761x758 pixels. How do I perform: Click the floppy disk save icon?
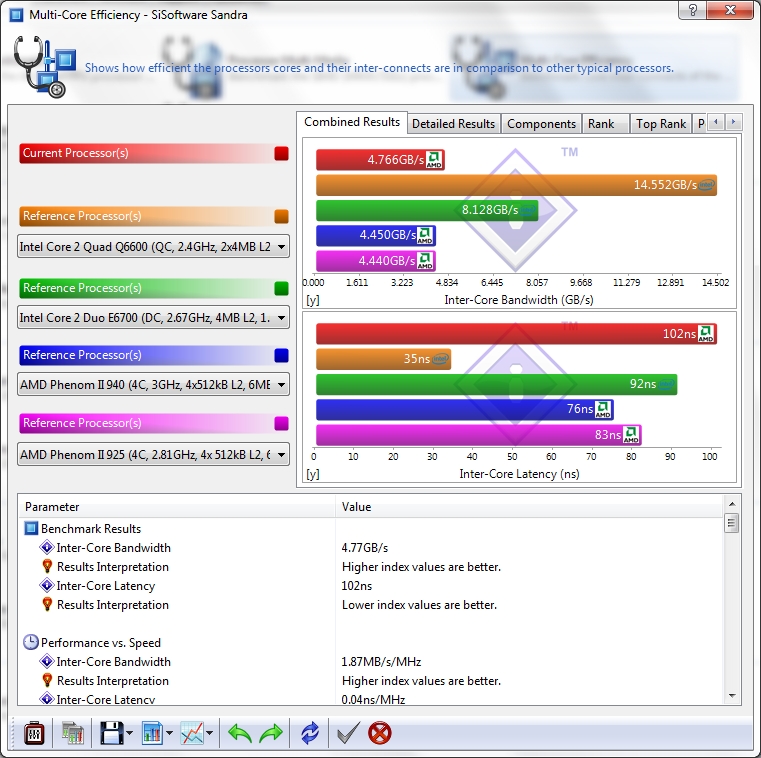point(112,733)
